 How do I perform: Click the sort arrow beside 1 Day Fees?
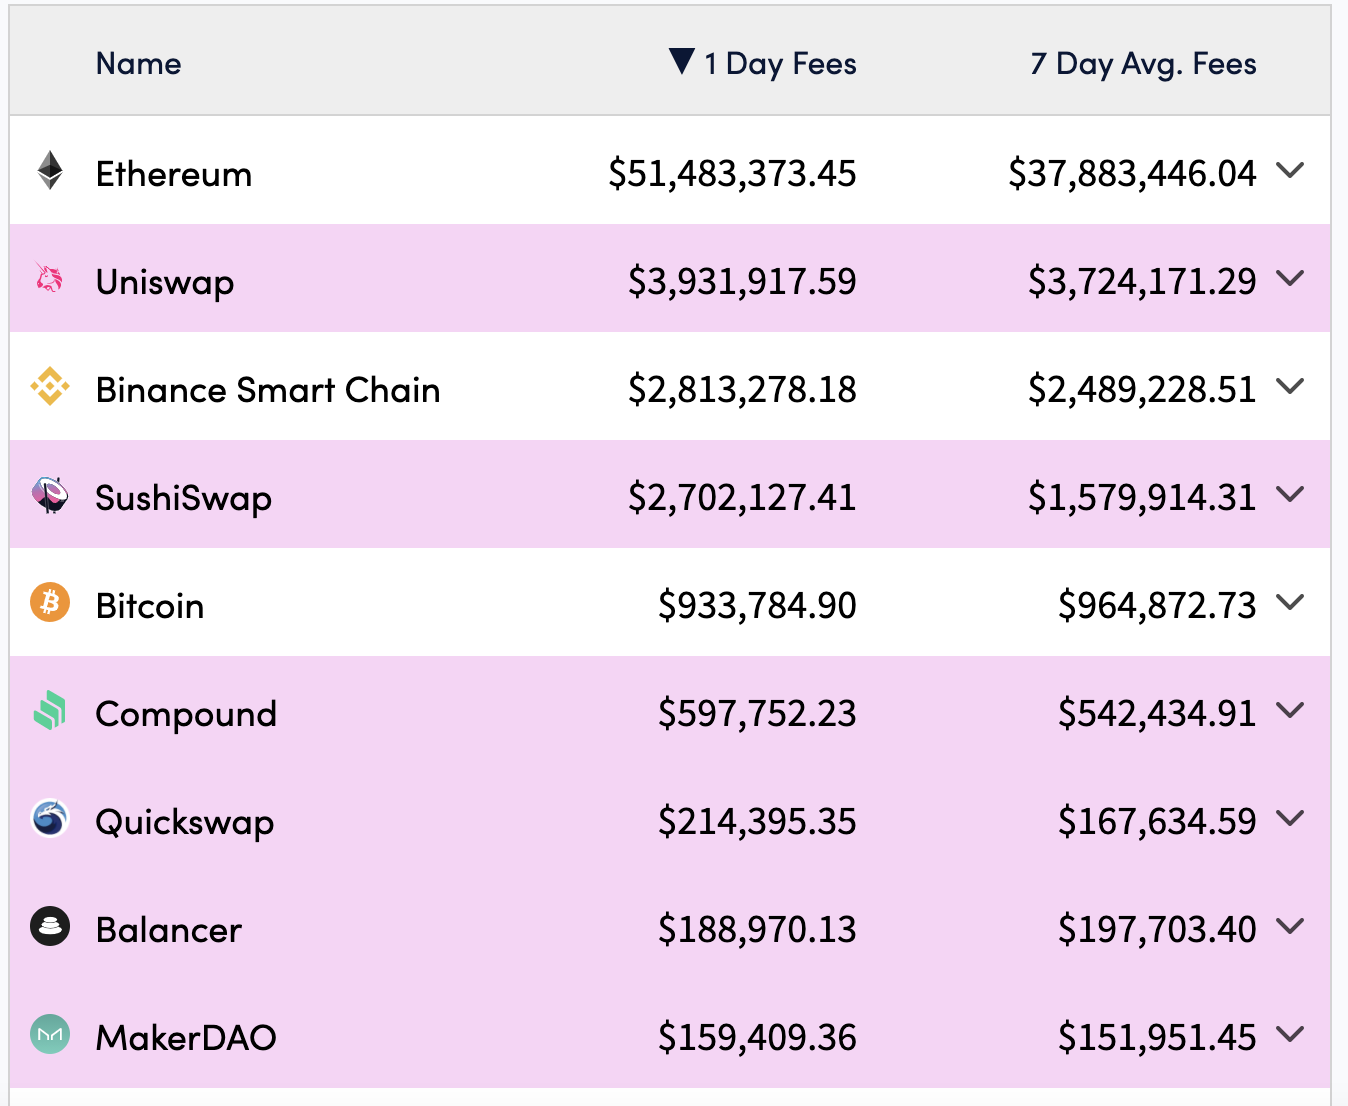coord(682,61)
